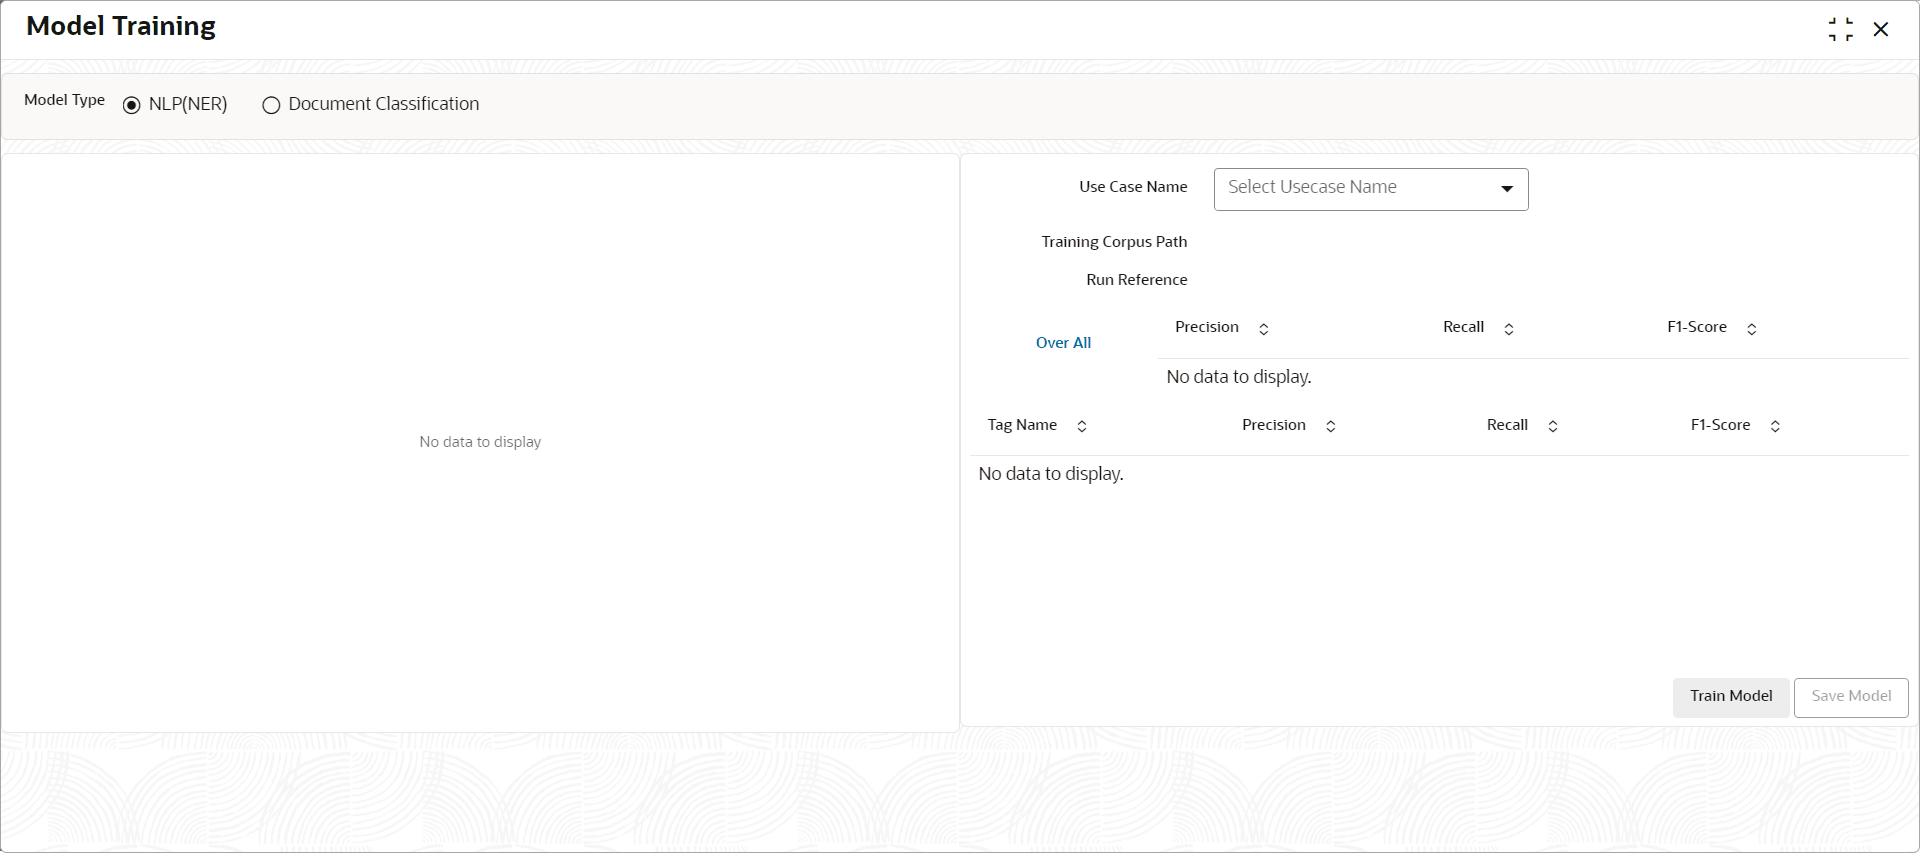Select Document Classification model type

[x=271, y=105]
